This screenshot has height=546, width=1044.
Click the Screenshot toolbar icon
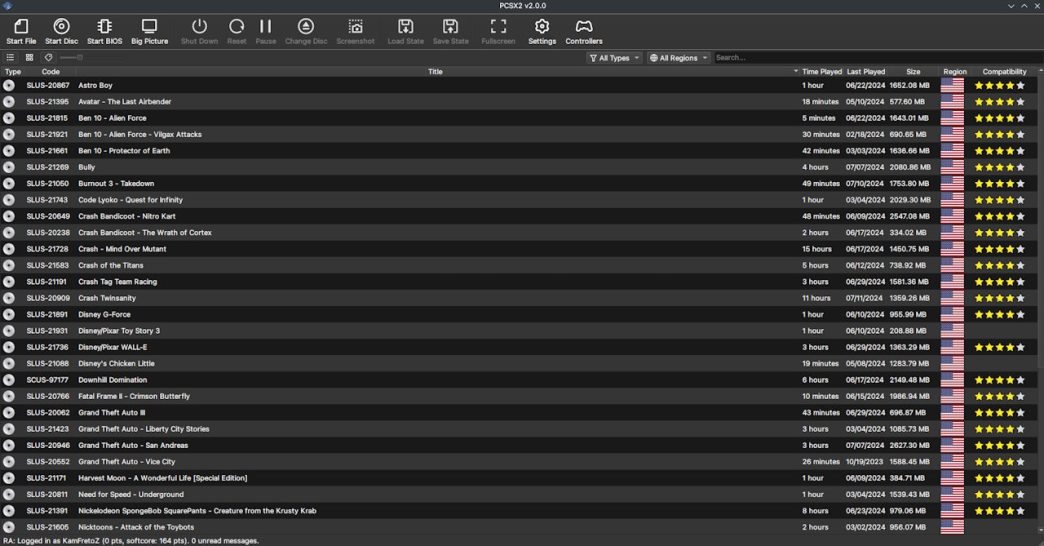tap(356, 31)
